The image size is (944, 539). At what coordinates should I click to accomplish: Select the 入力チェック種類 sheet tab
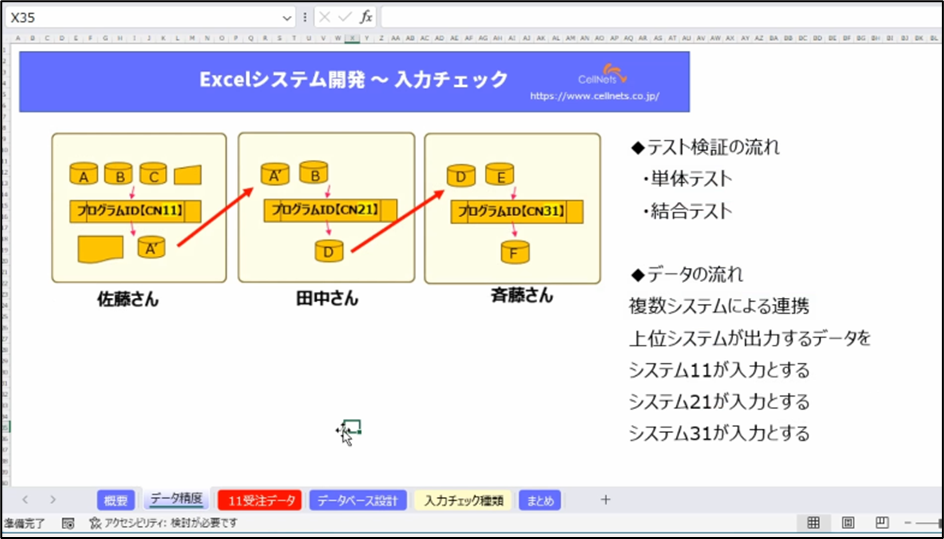coord(463,500)
